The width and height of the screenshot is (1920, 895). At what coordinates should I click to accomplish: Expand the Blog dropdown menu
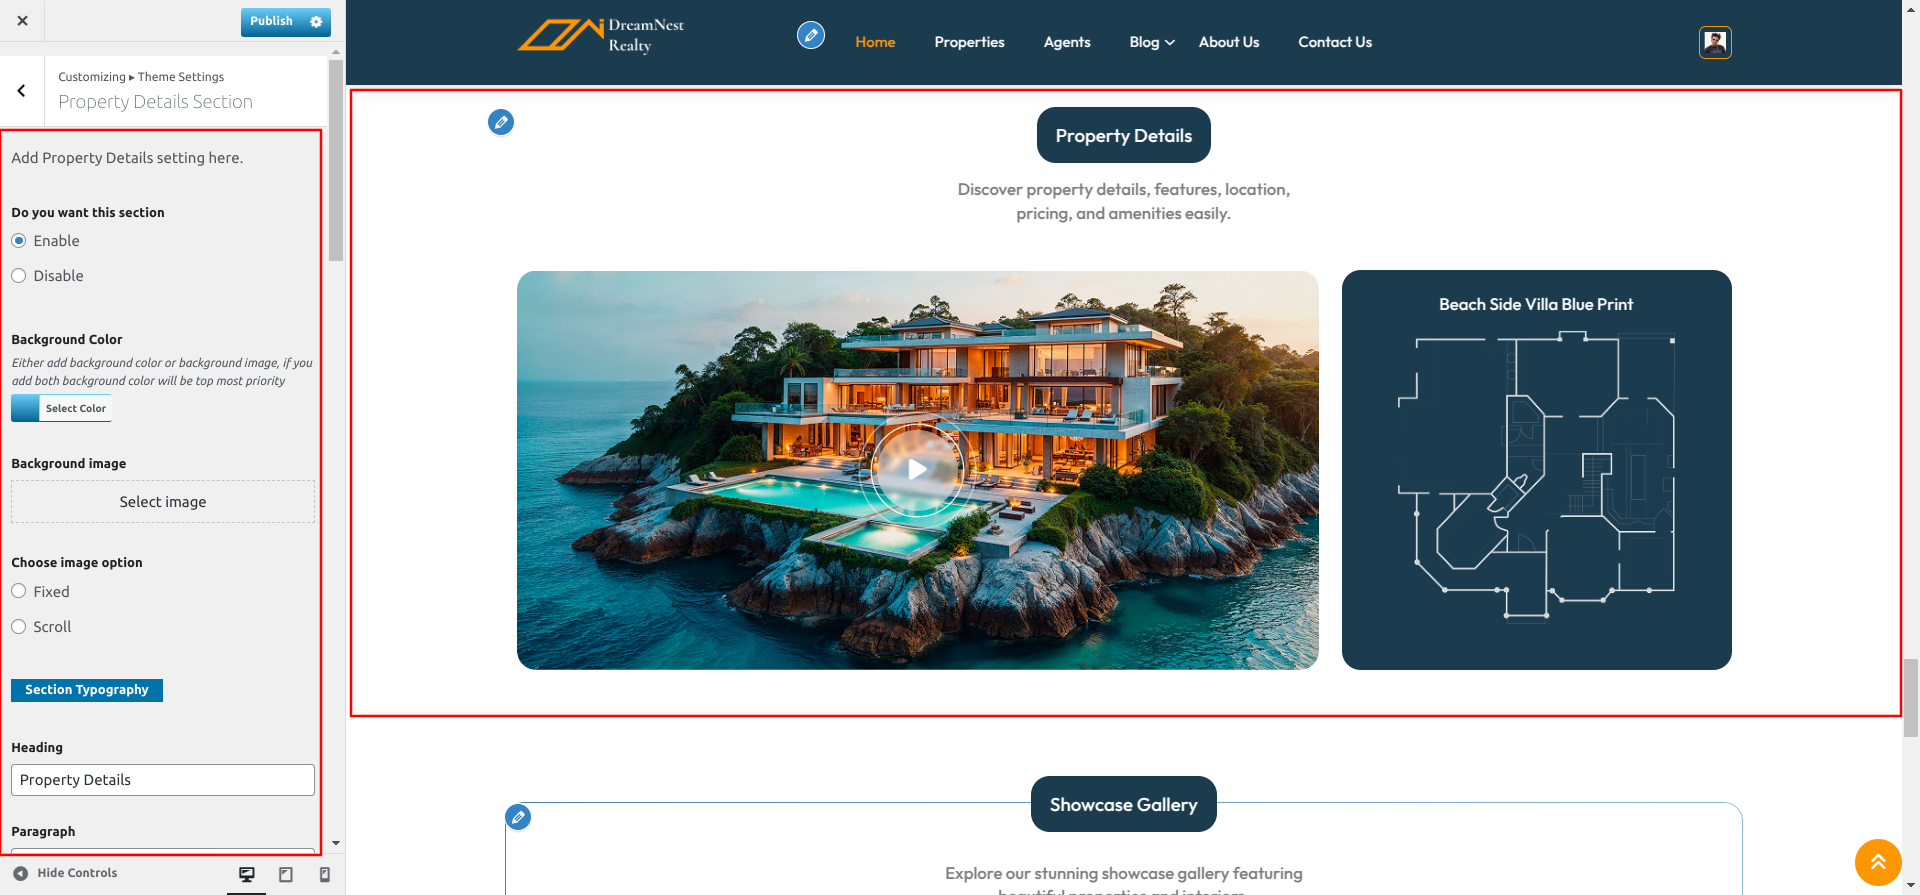(1152, 42)
